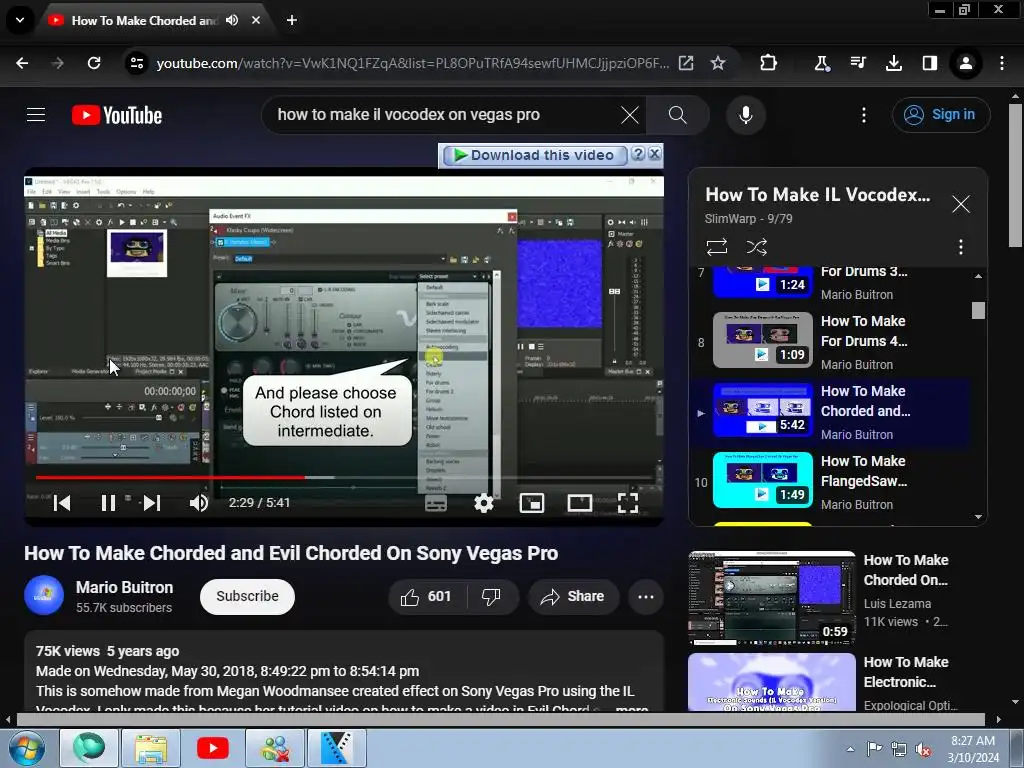
Task: Play playlist video For Drums 4
Action: 829,342
